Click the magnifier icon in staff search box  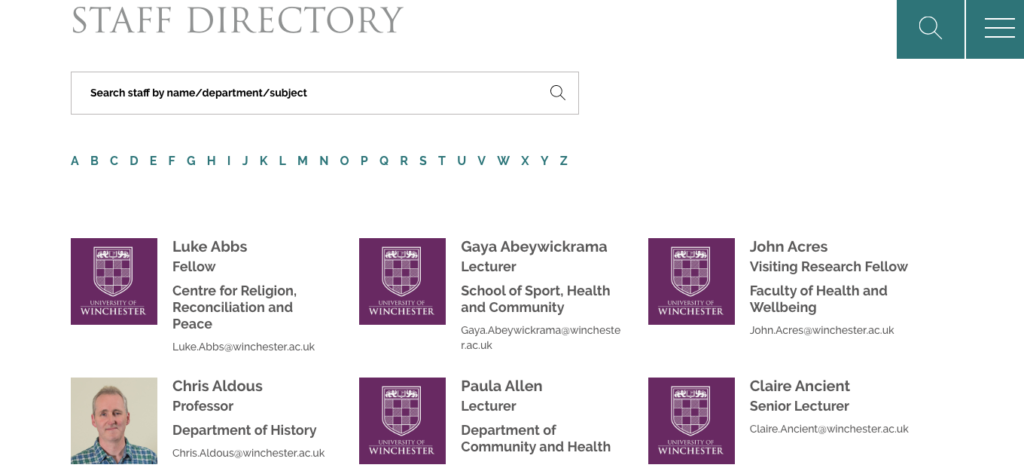click(558, 93)
